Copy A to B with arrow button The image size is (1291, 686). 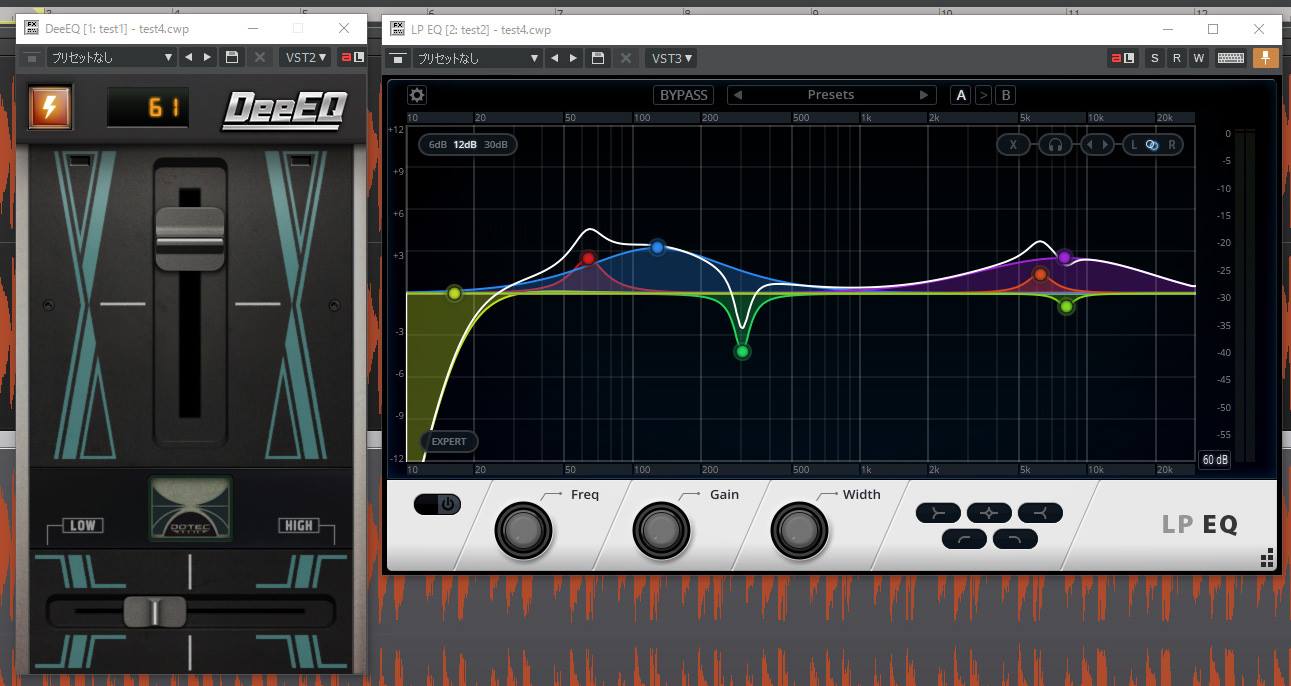pos(984,95)
